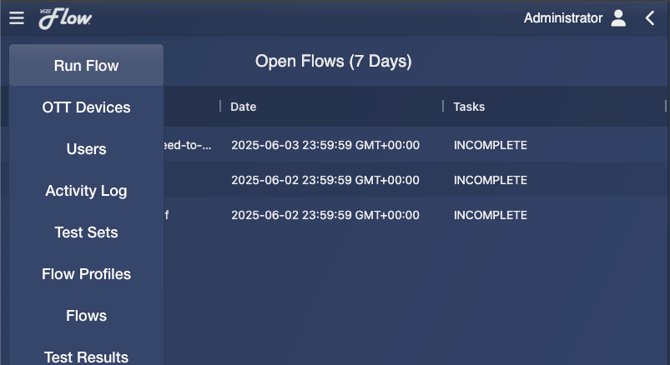Navigate to Flows in the menu
Image resolution: width=670 pixels, height=365 pixels.
pyautogui.click(x=86, y=315)
